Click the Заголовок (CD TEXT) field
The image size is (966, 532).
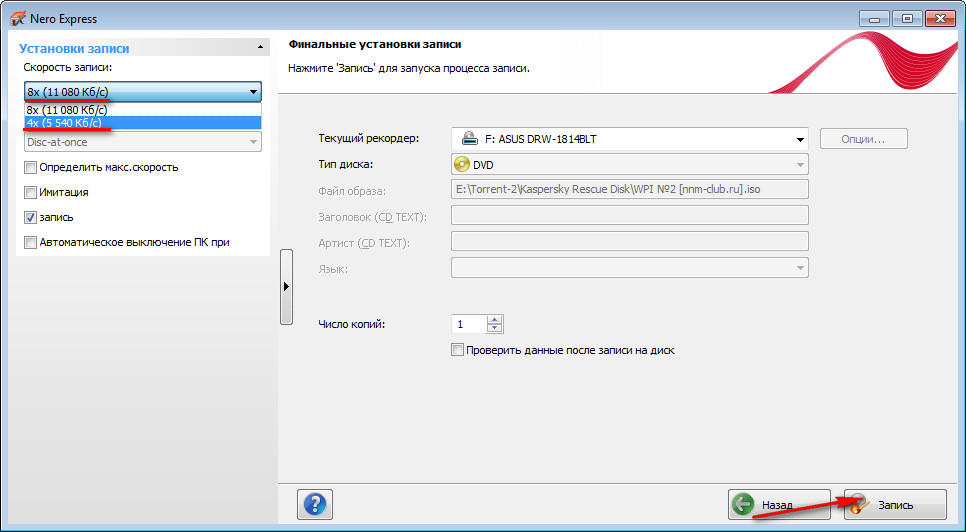click(630, 216)
